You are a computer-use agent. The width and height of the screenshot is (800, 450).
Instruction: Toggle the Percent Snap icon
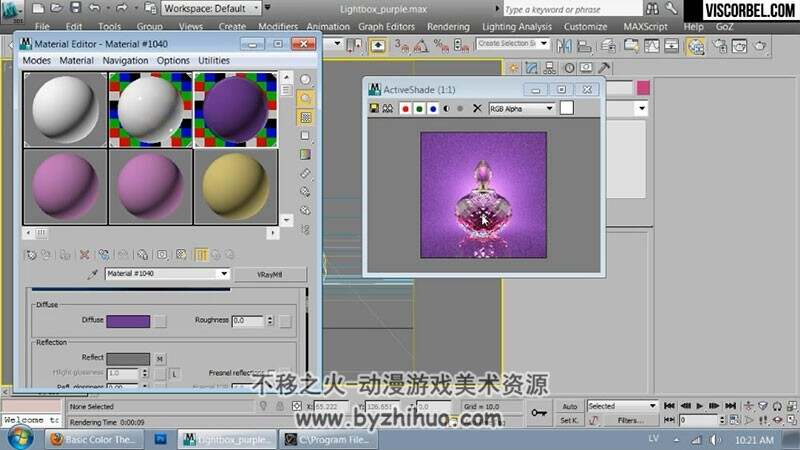(440, 46)
